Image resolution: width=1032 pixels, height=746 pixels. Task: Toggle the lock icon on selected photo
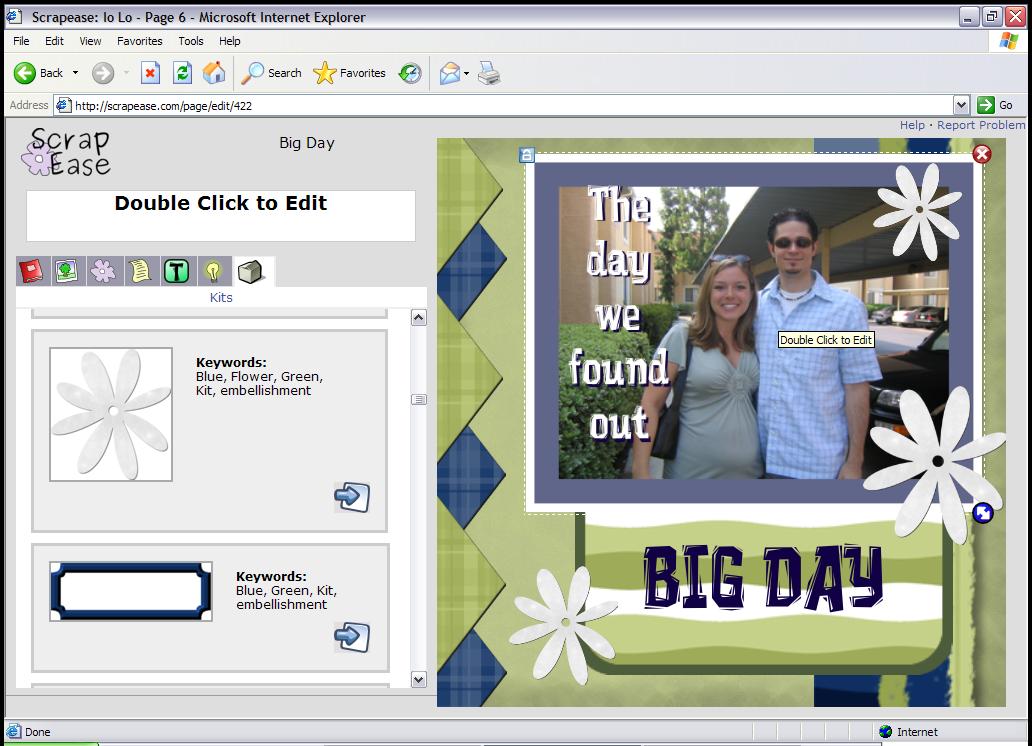[527, 155]
